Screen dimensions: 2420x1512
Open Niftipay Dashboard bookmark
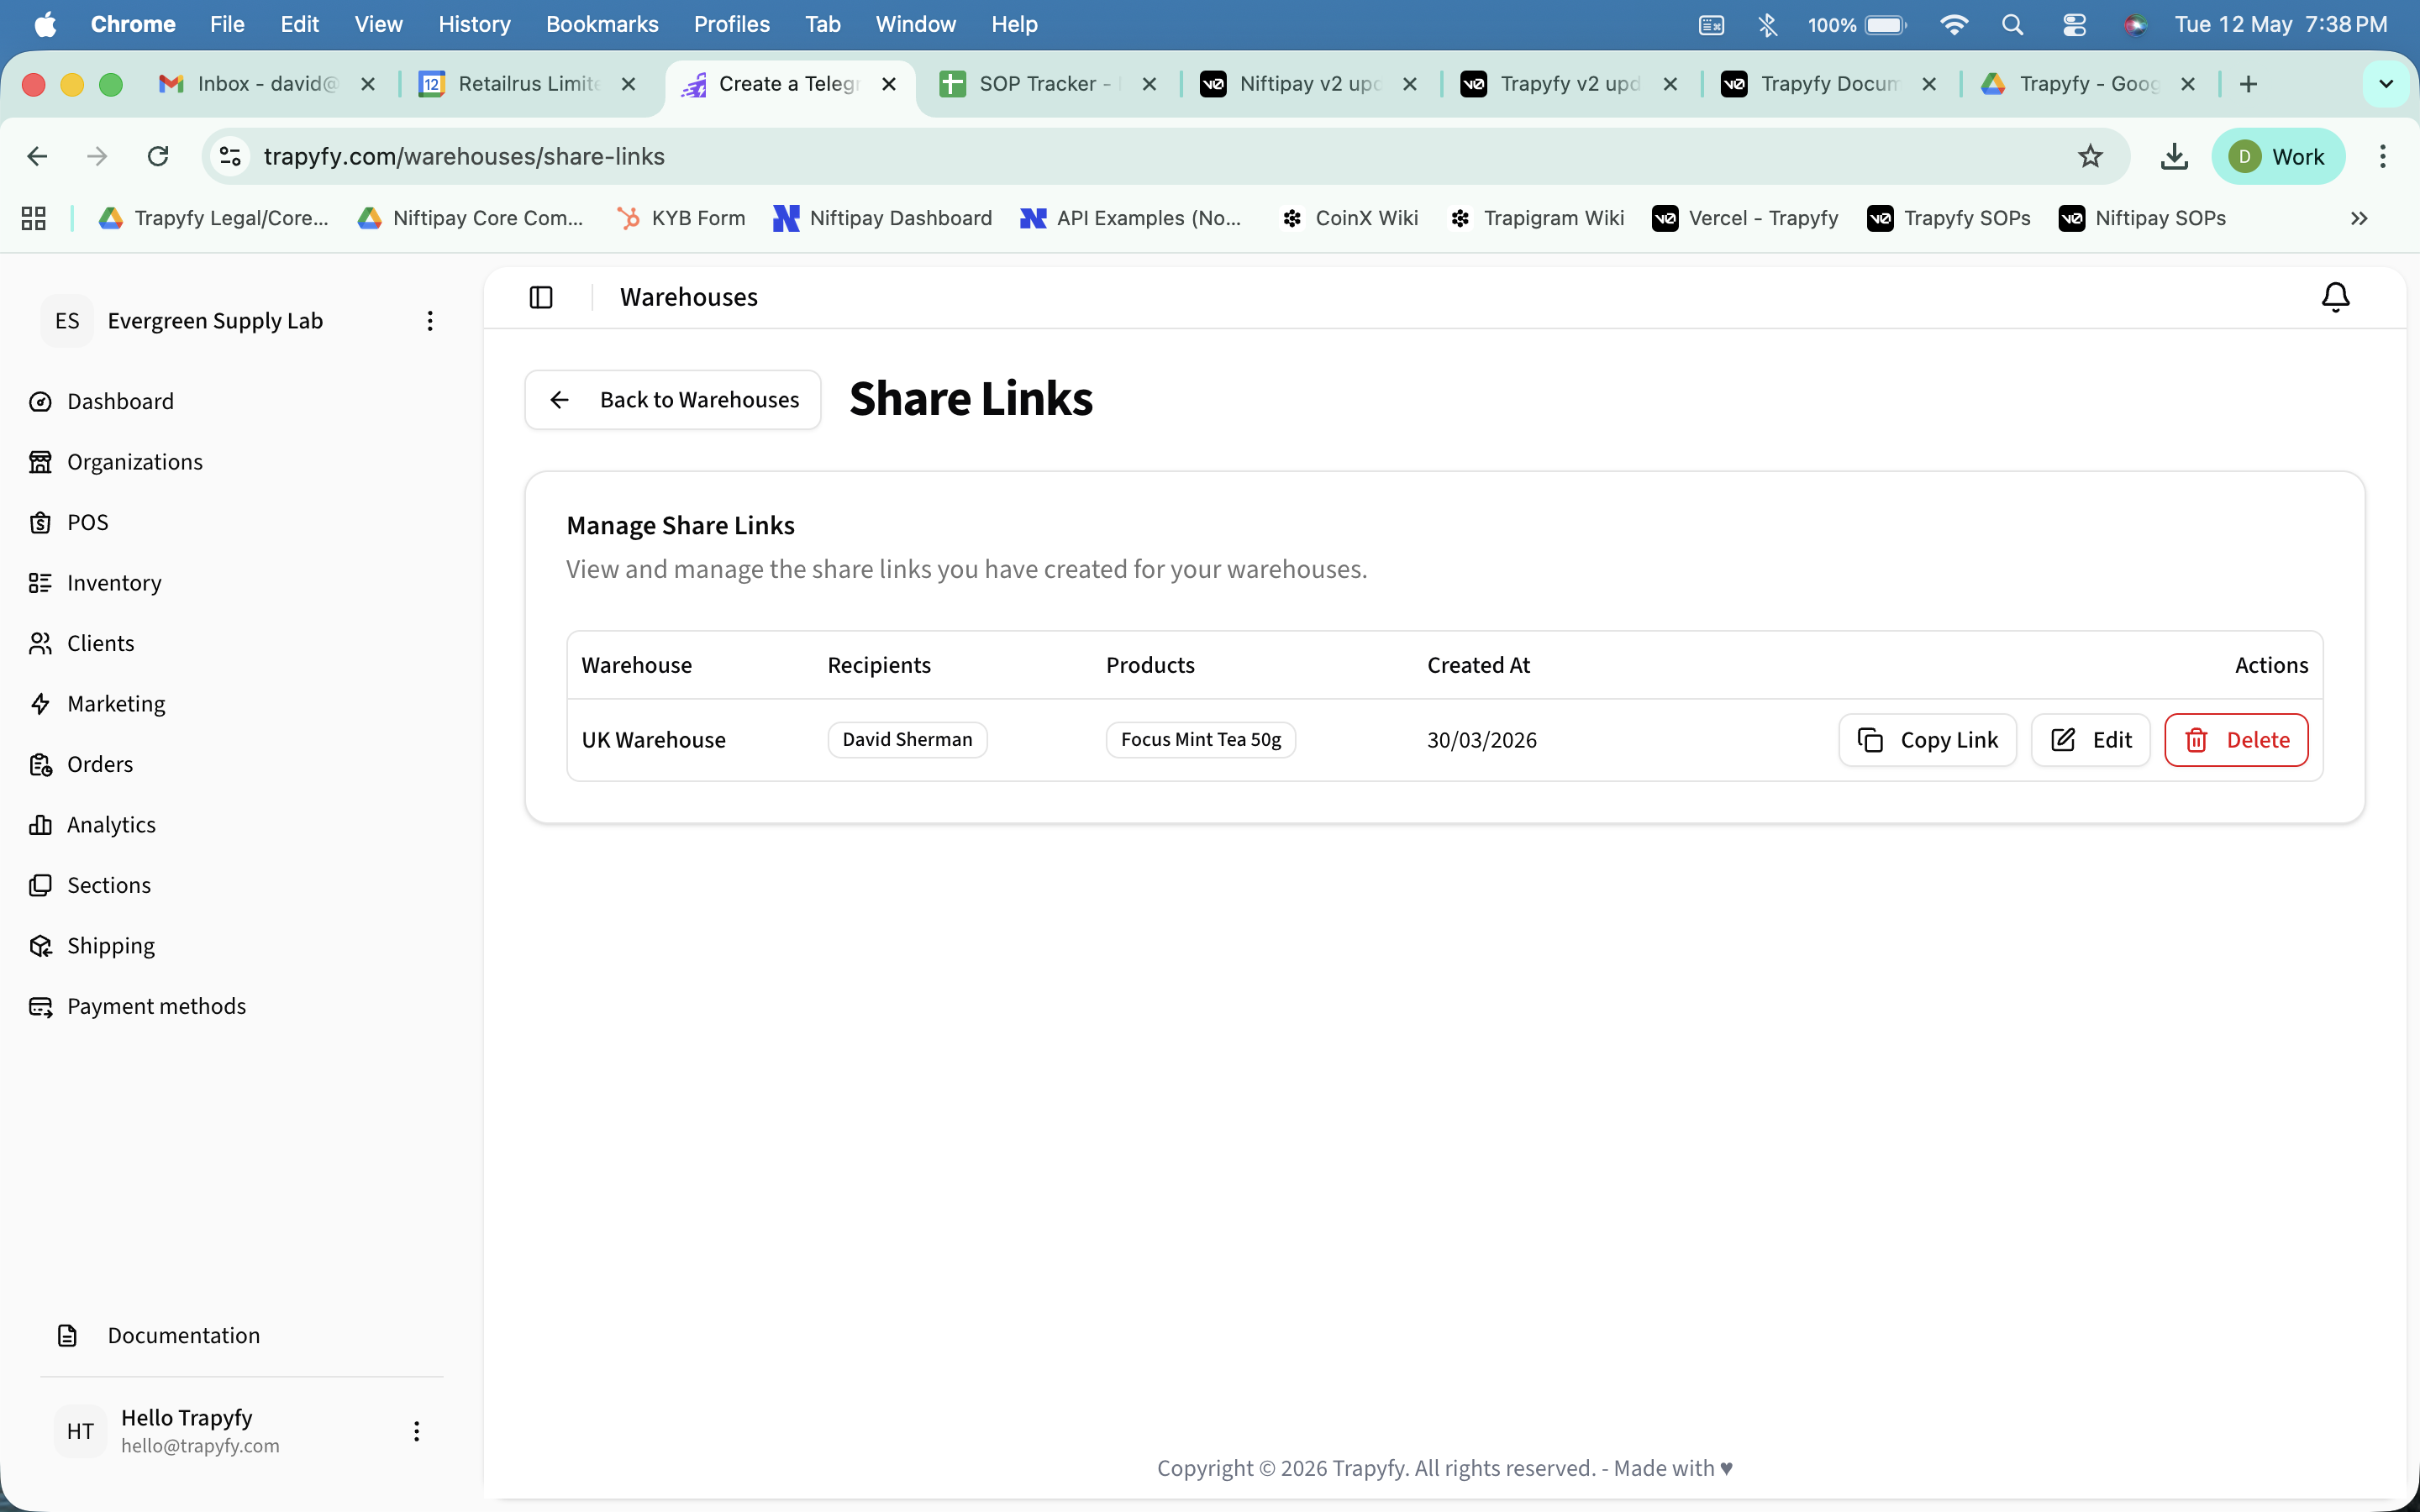(883, 218)
